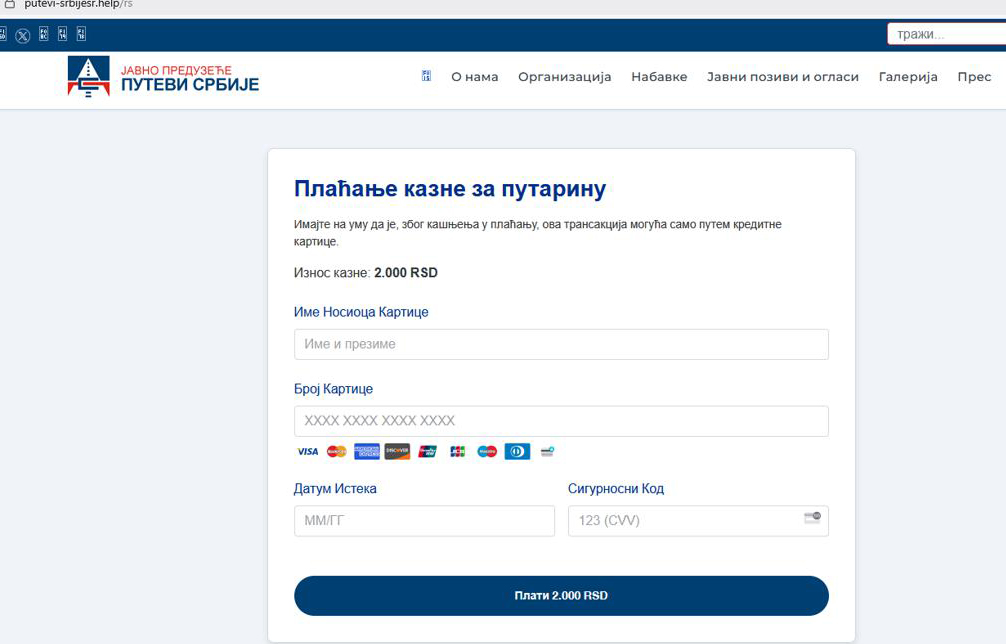Image resolution: width=1006 pixels, height=644 pixels.
Task: Click the JCB card icon
Action: [458, 452]
